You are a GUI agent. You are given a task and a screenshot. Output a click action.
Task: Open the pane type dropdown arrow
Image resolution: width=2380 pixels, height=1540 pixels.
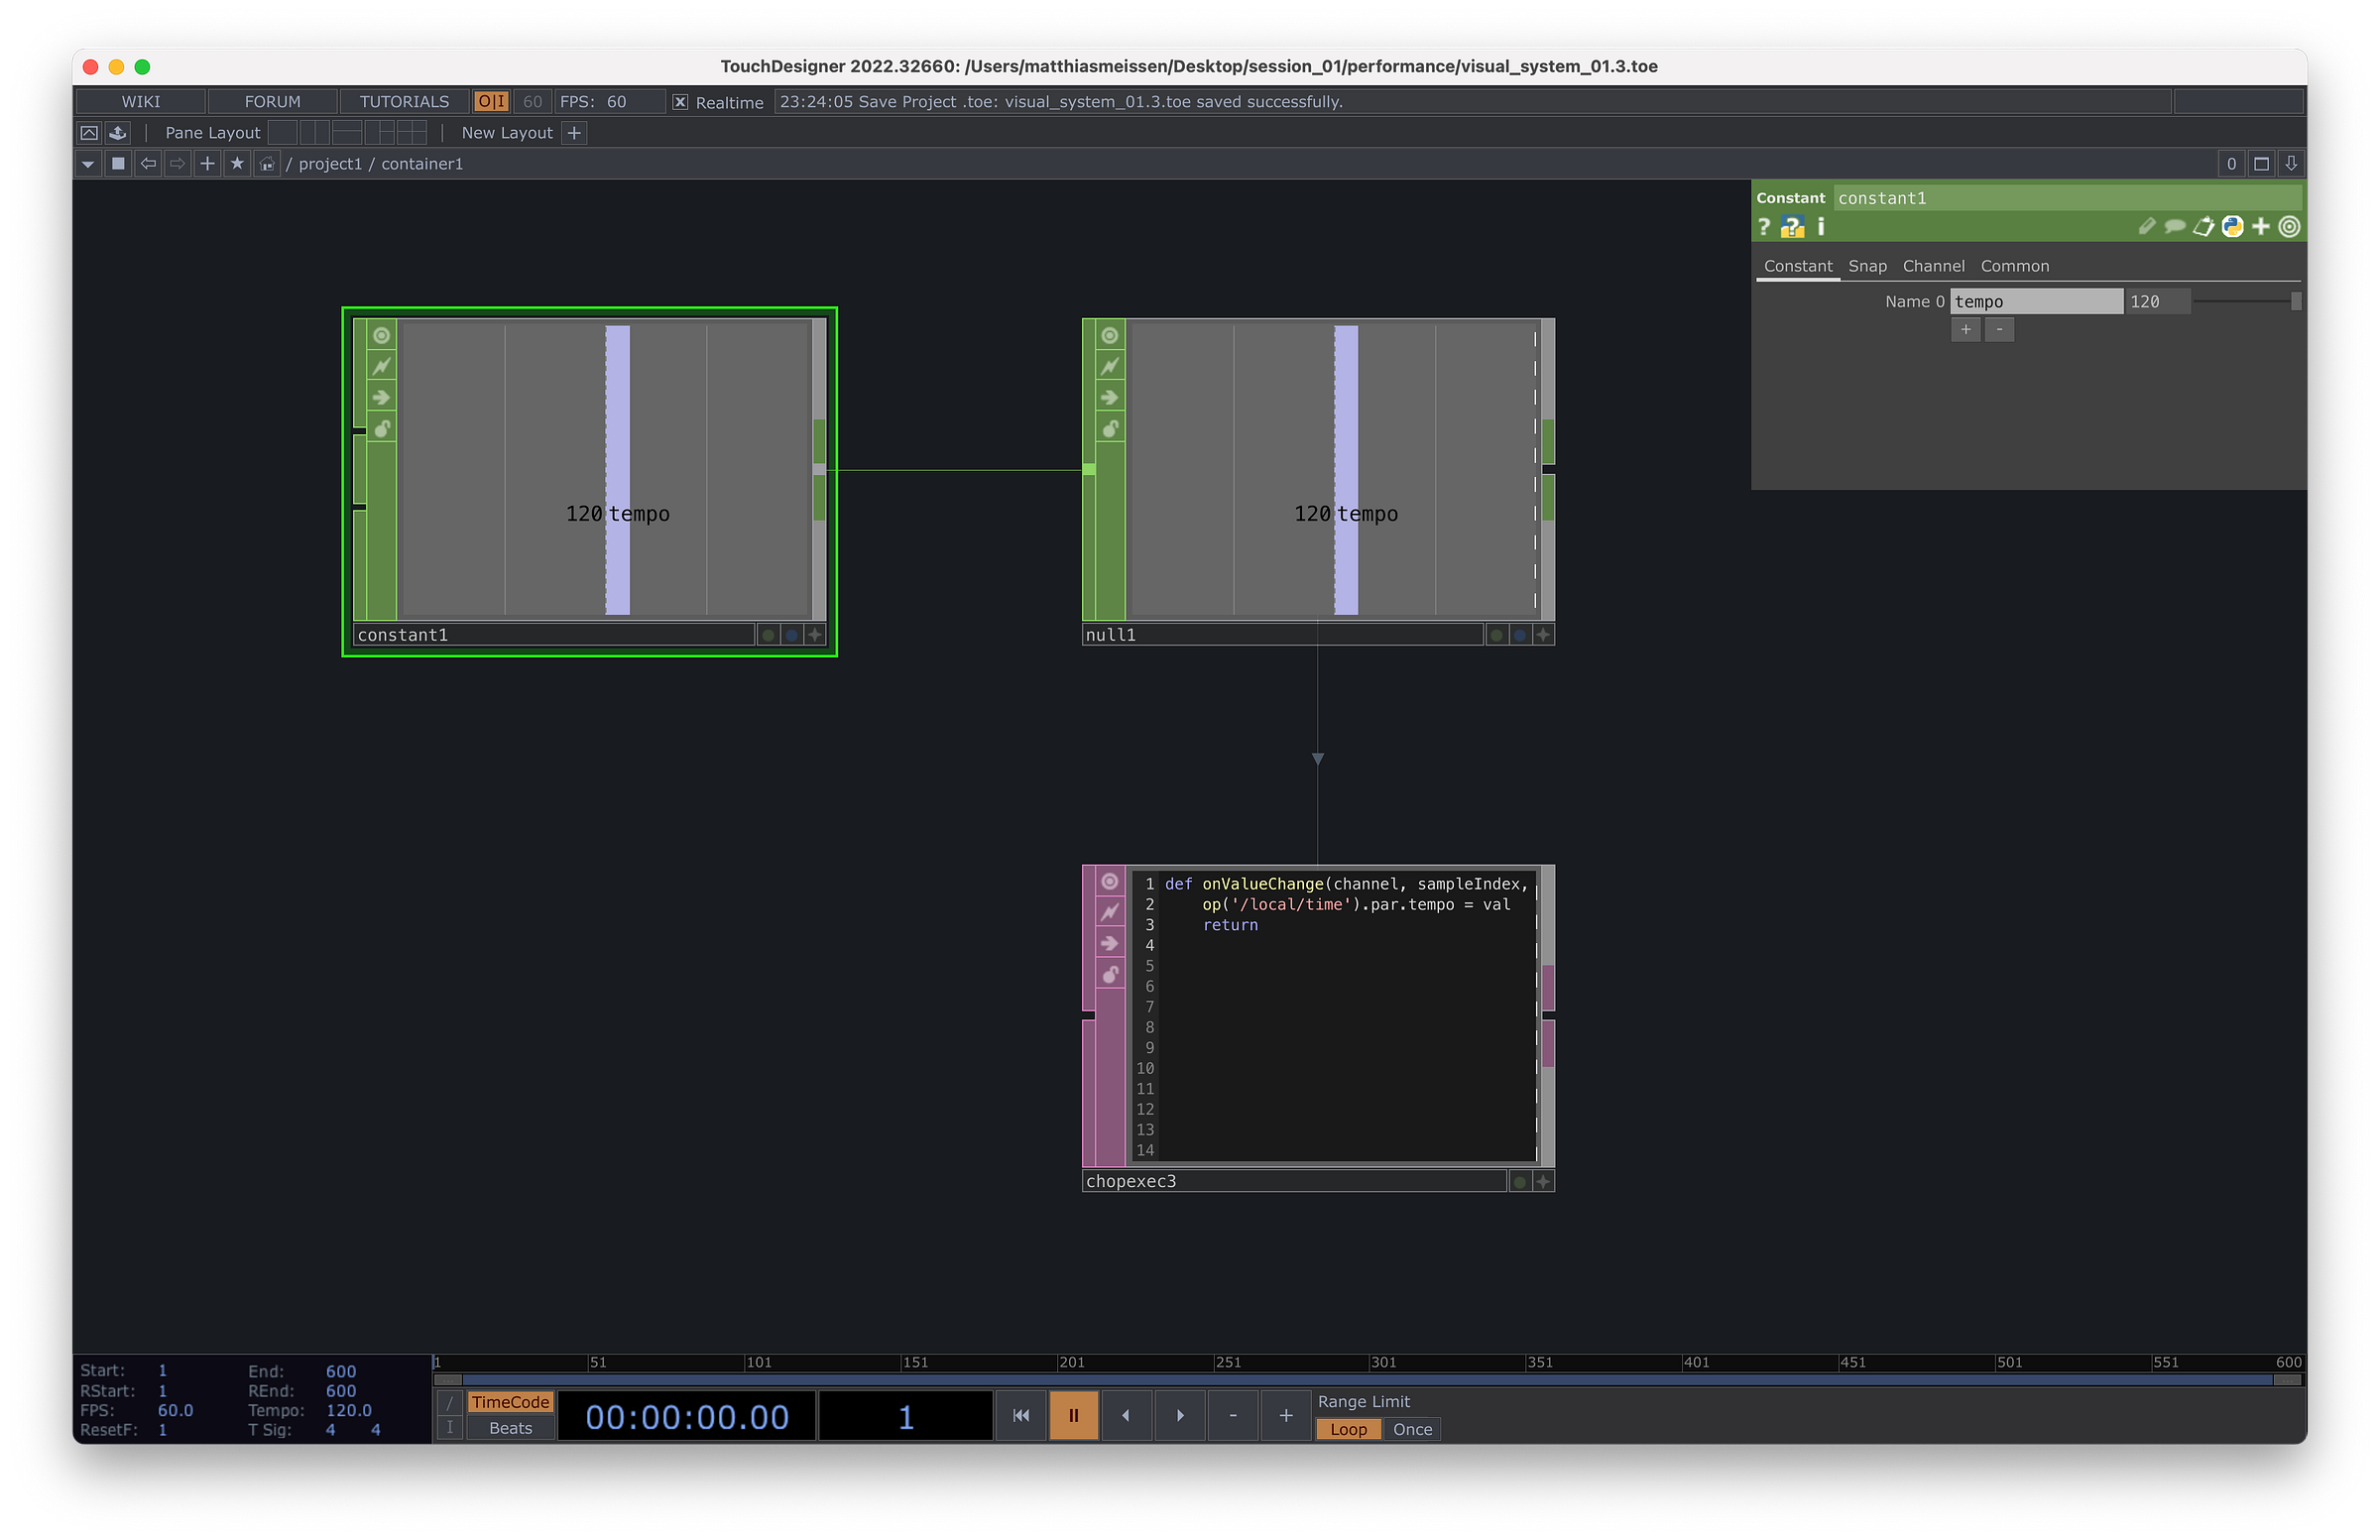click(x=88, y=164)
